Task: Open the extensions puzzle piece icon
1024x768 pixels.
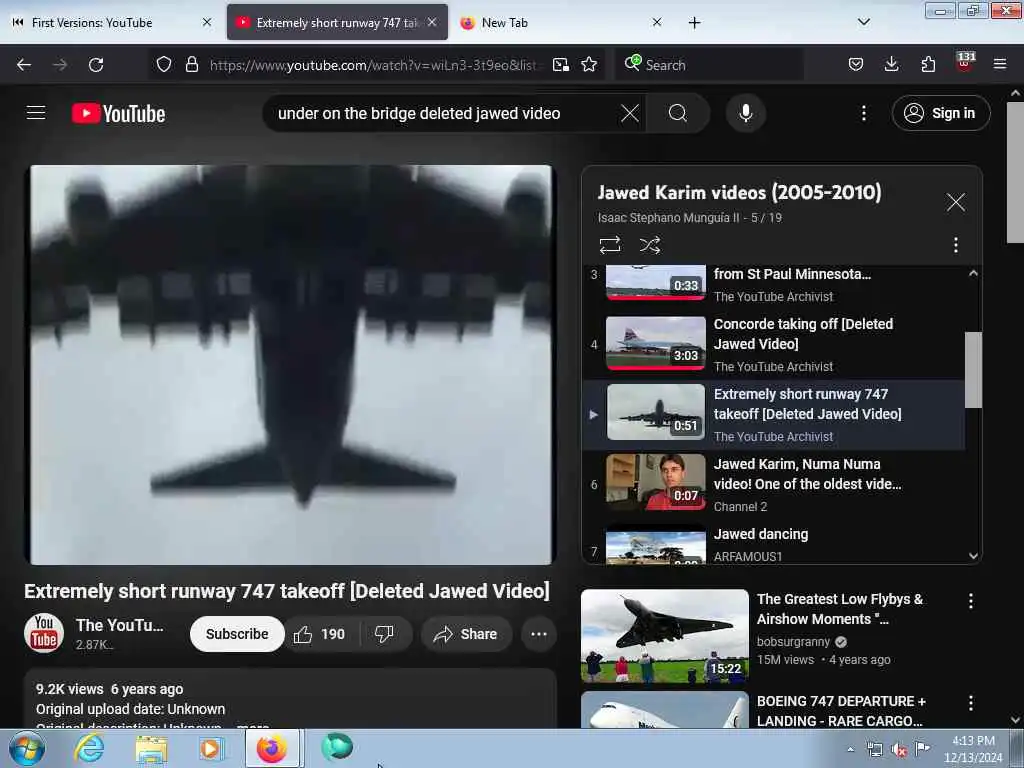Action: pos(928,65)
